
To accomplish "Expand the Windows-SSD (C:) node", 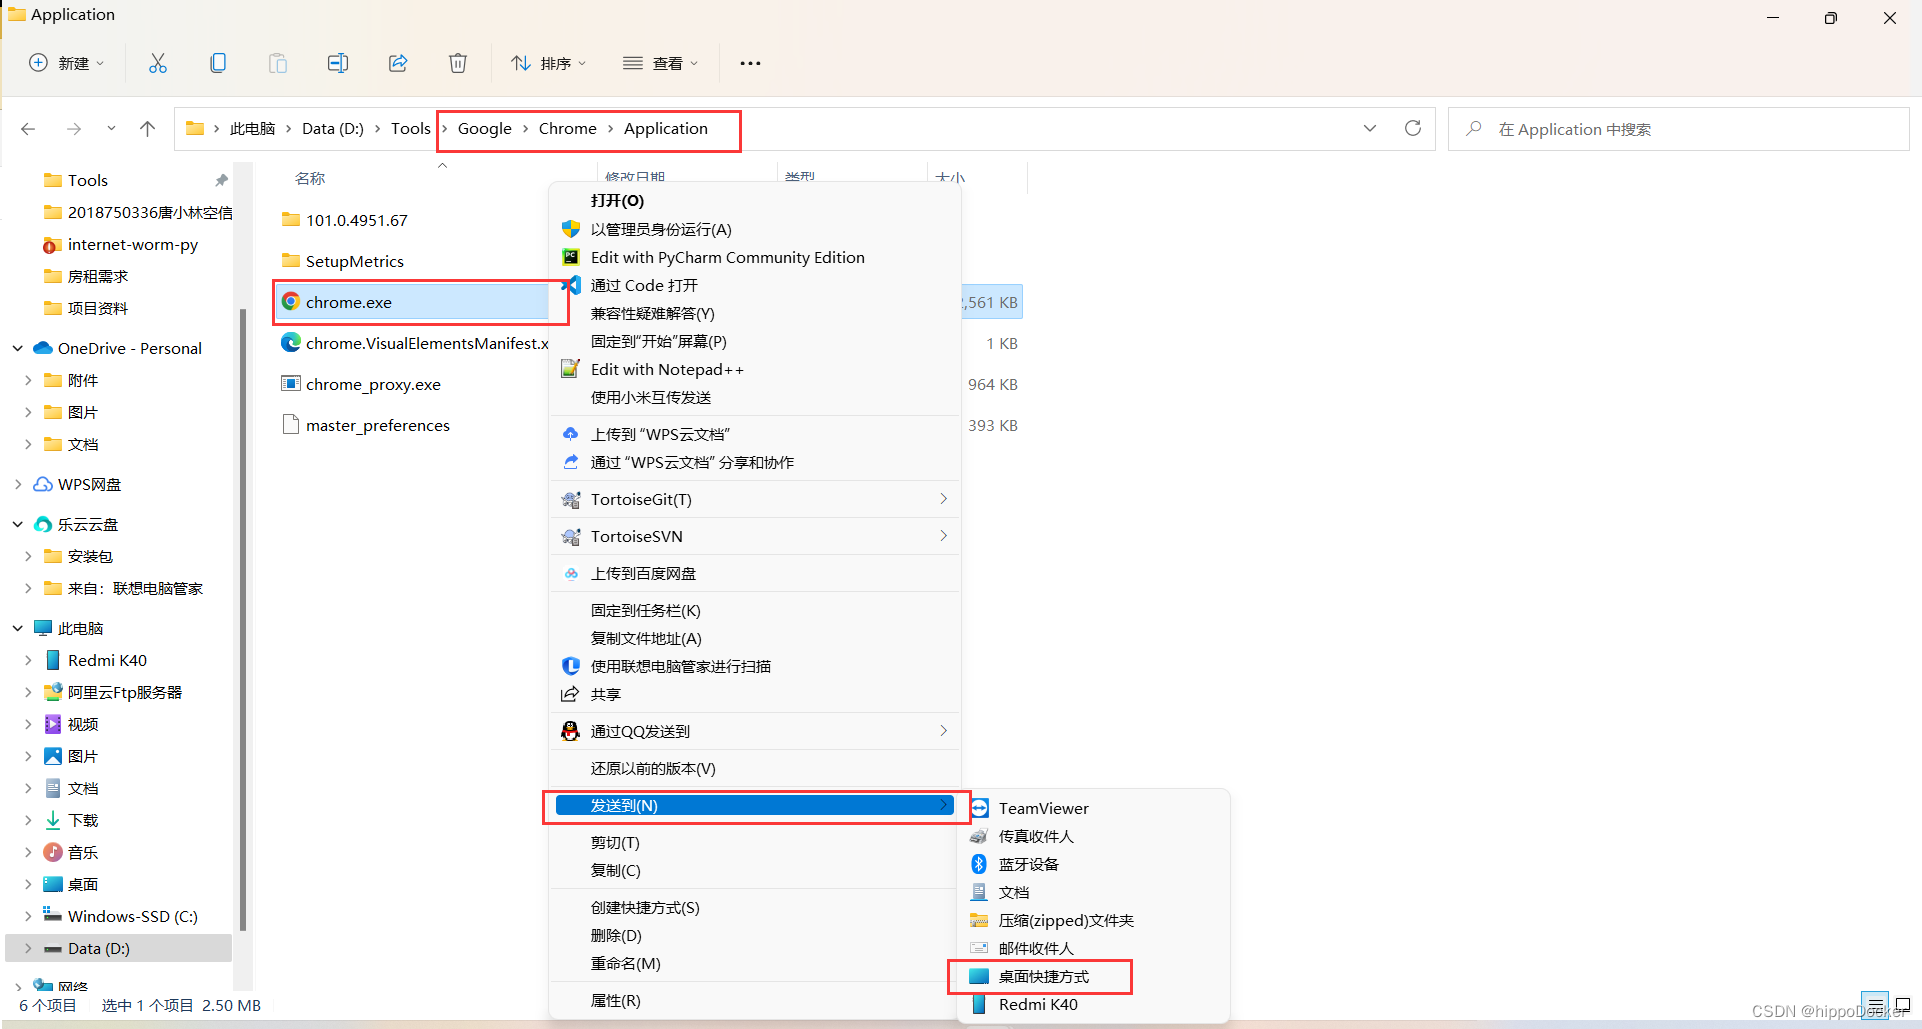I will click(x=28, y=916).
